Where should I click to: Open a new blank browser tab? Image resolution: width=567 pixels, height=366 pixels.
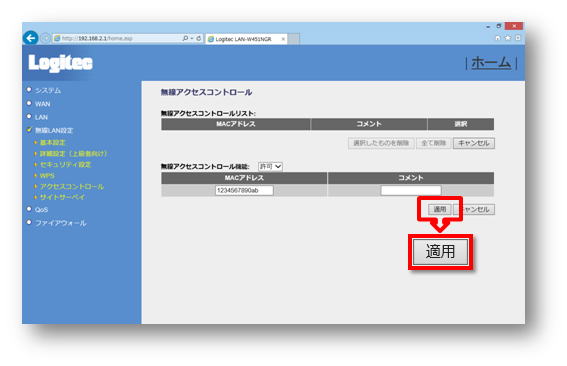point(294,39)
